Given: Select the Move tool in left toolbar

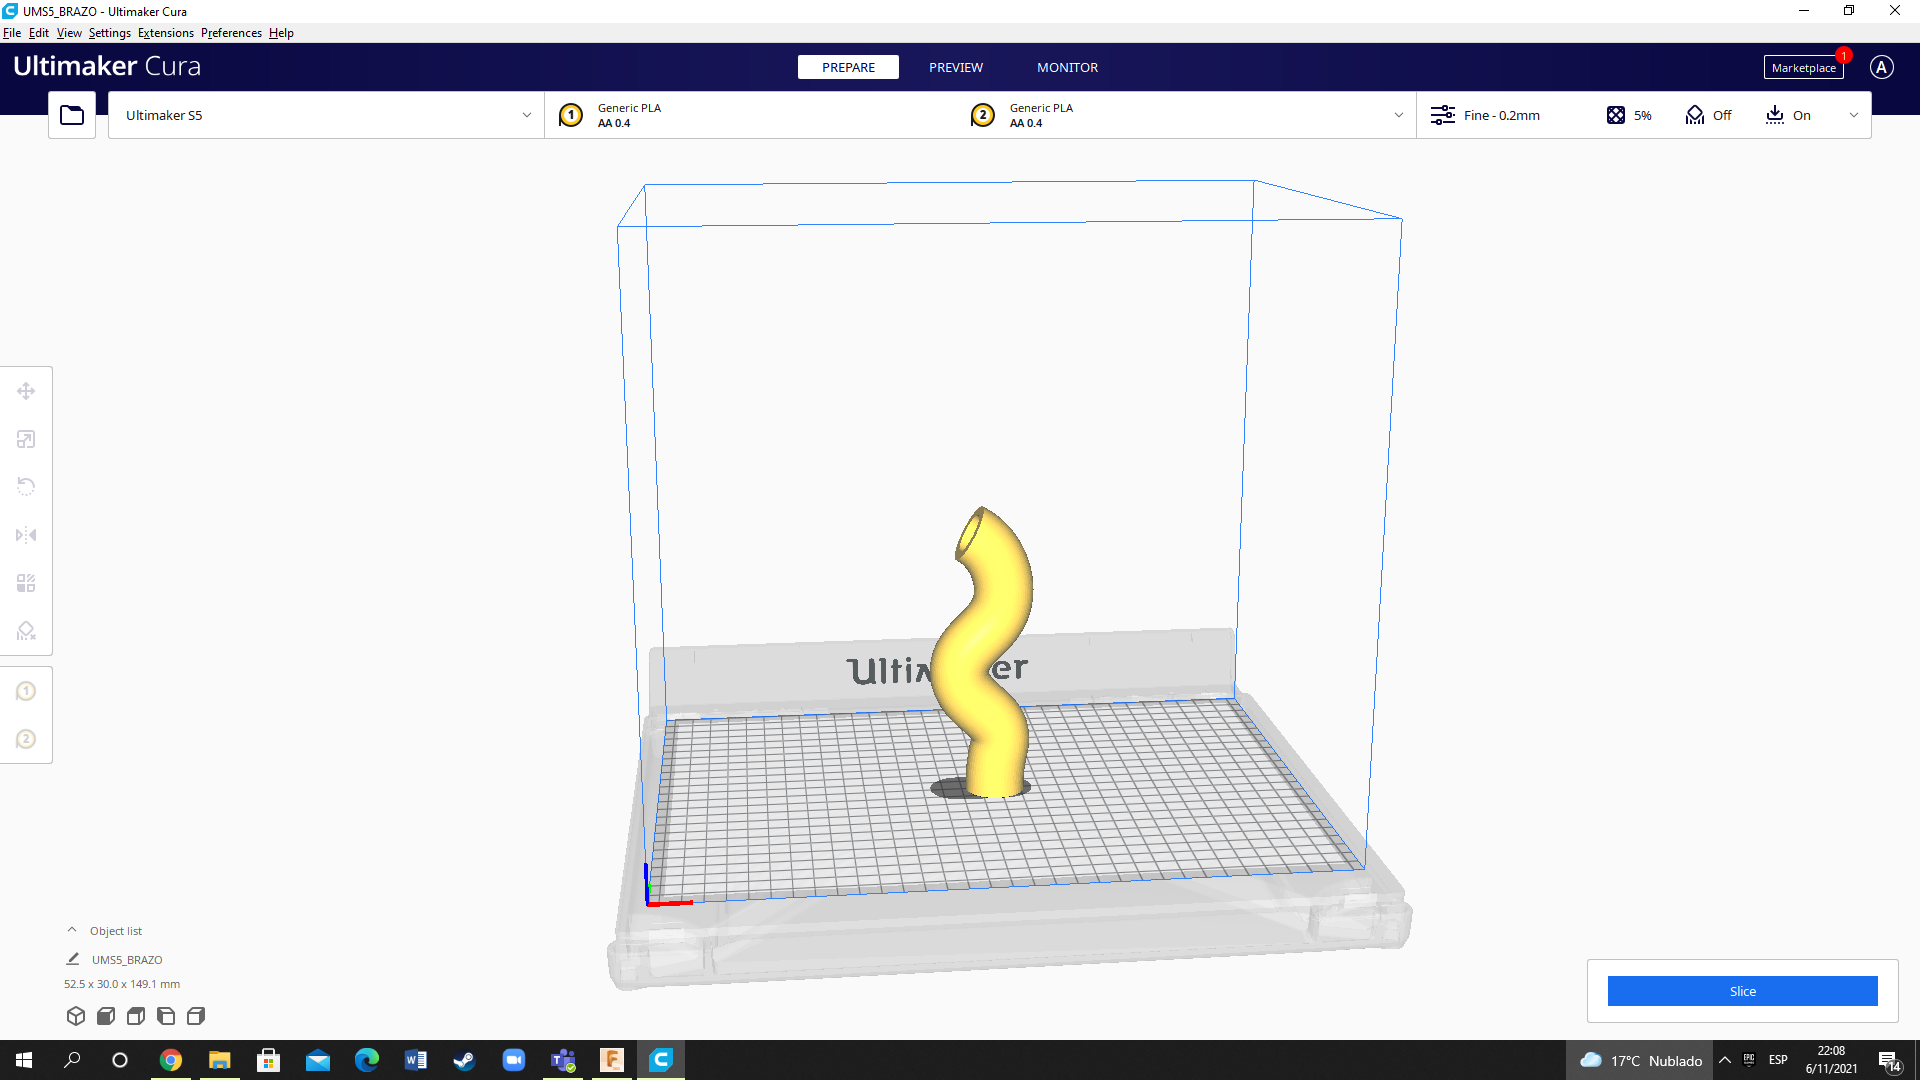Looking at the screenshot, I should click(26, 391).
